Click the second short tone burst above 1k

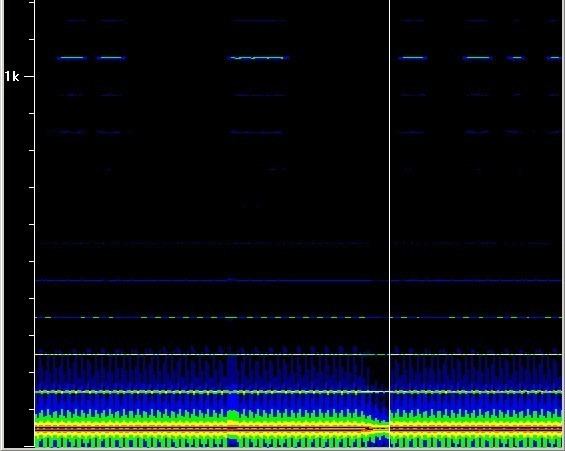click(111, 58)
